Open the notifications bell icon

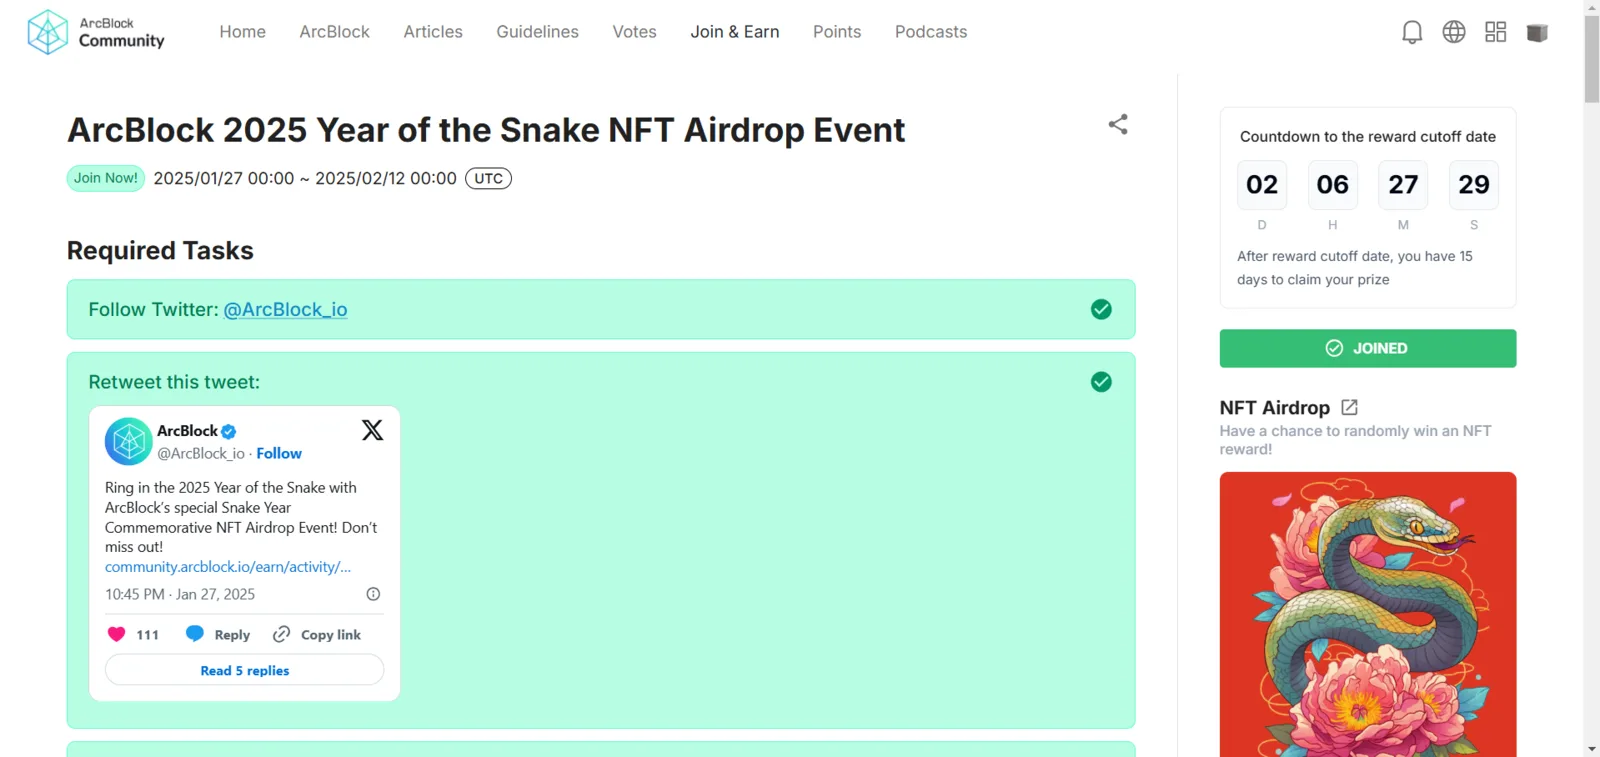click(1412, 32)
